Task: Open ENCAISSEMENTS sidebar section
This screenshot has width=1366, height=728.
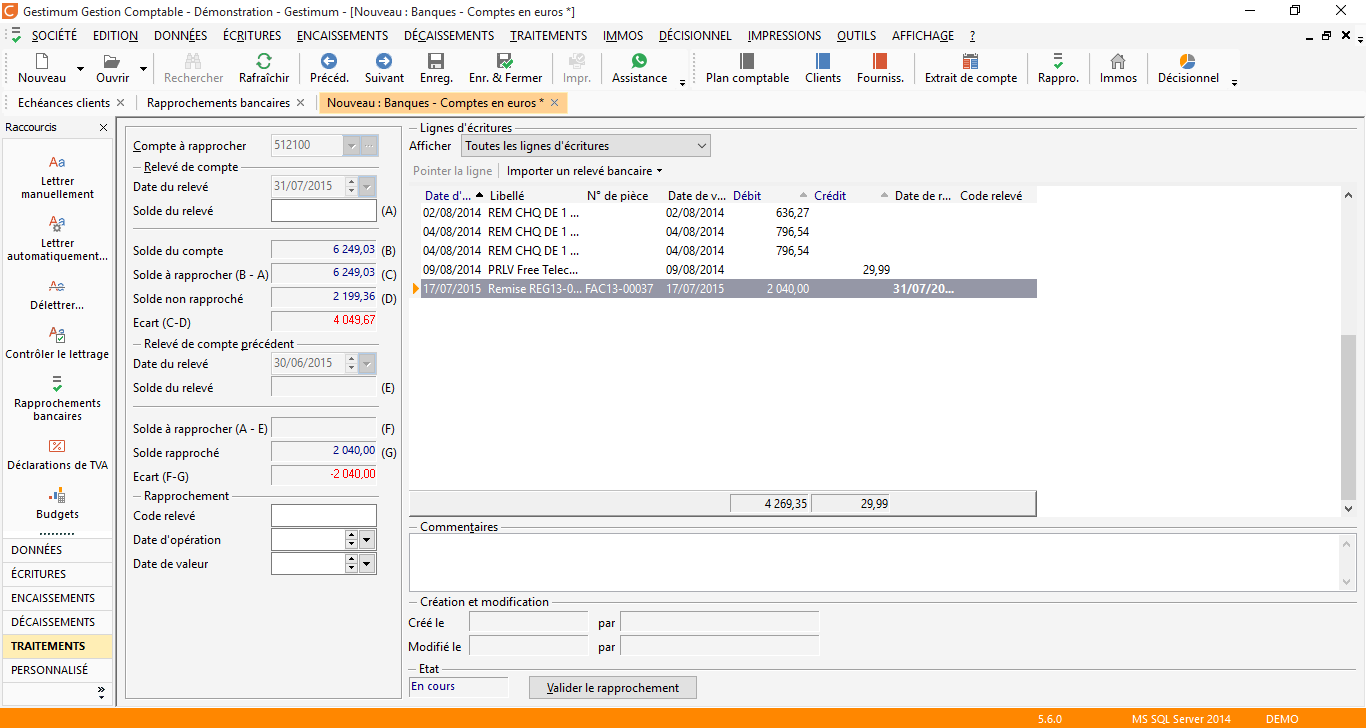Action: pyautogui.click(x=57, y=598)
